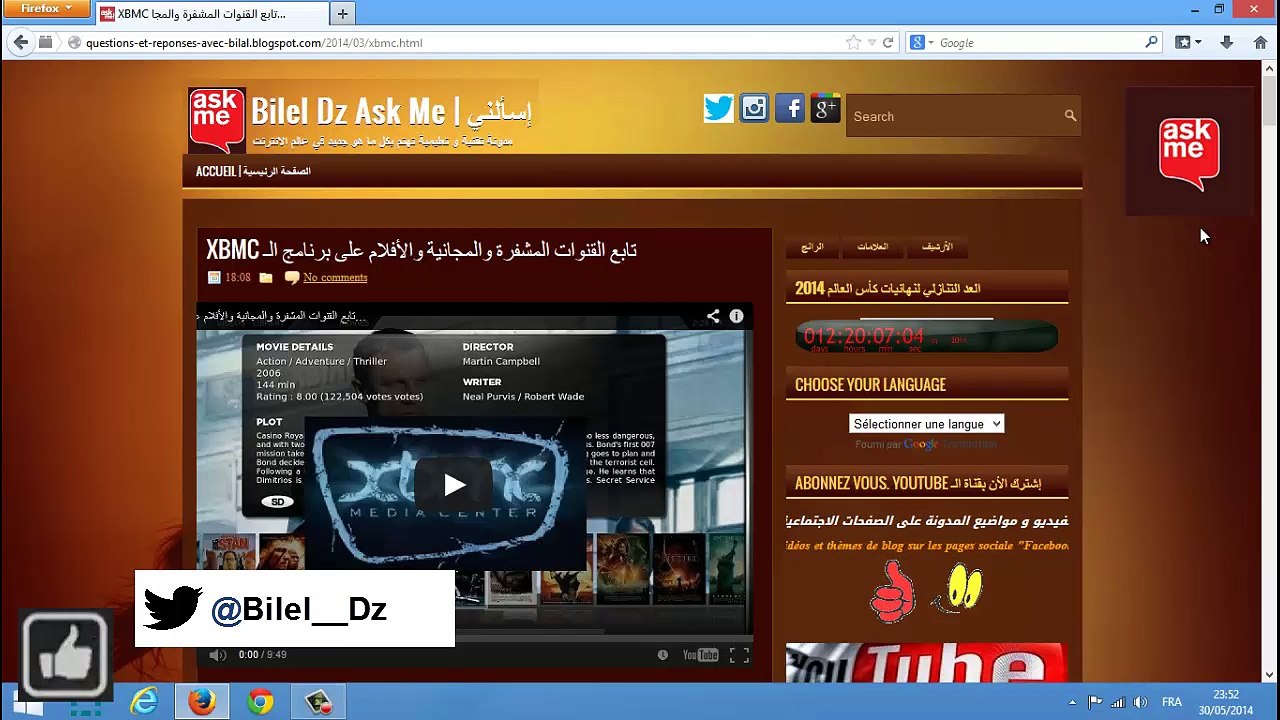Click the red thumbs-up emoji image
The image size is (1280, 720).
click(892, 591)
